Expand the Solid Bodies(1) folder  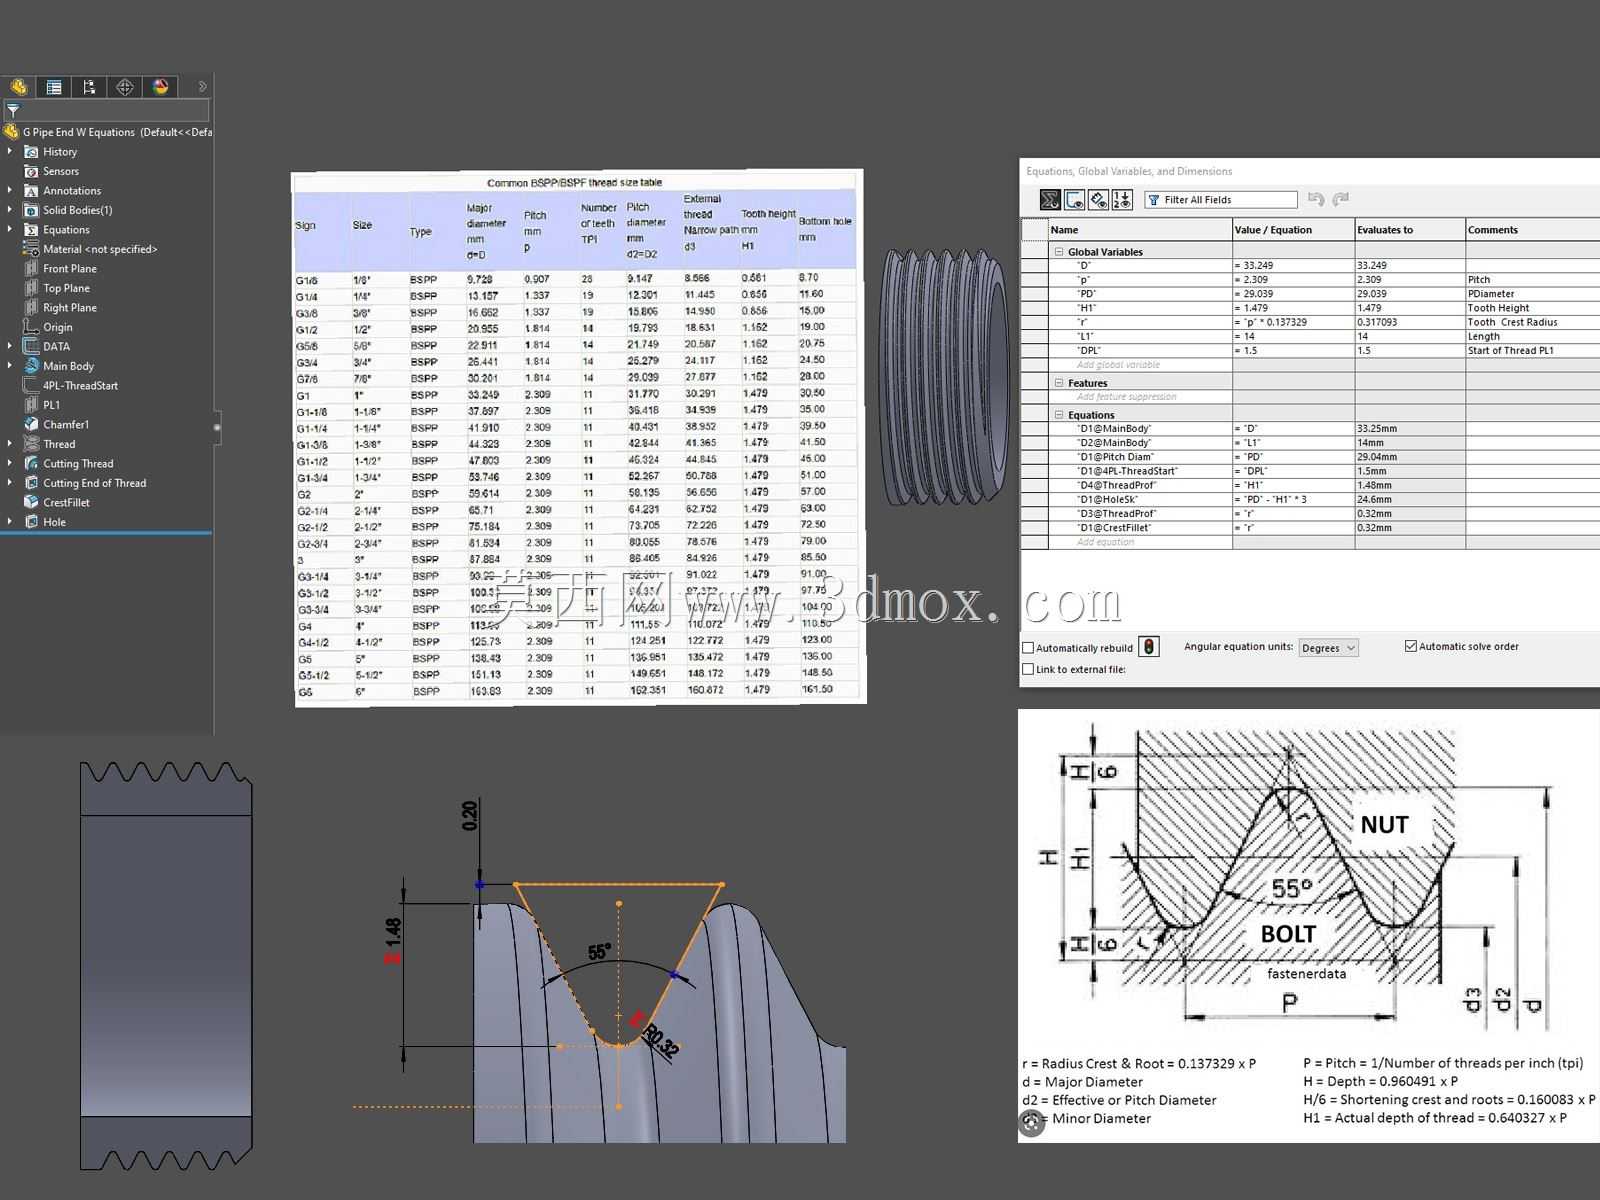[10, 210]
